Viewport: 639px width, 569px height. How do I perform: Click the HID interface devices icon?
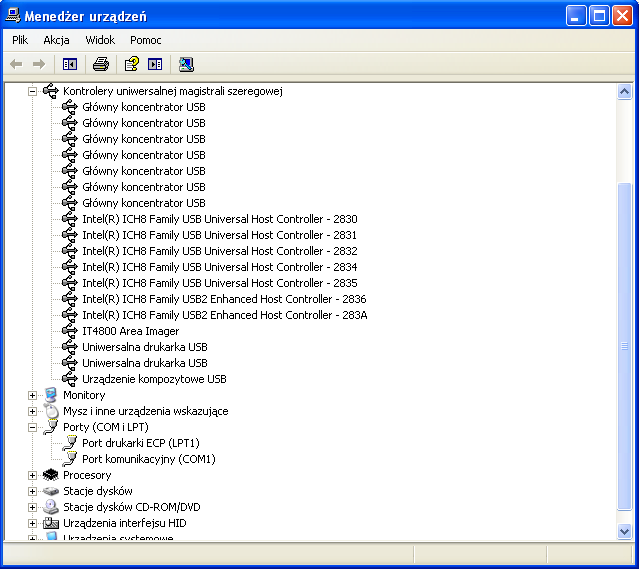[x=51, y=523]
